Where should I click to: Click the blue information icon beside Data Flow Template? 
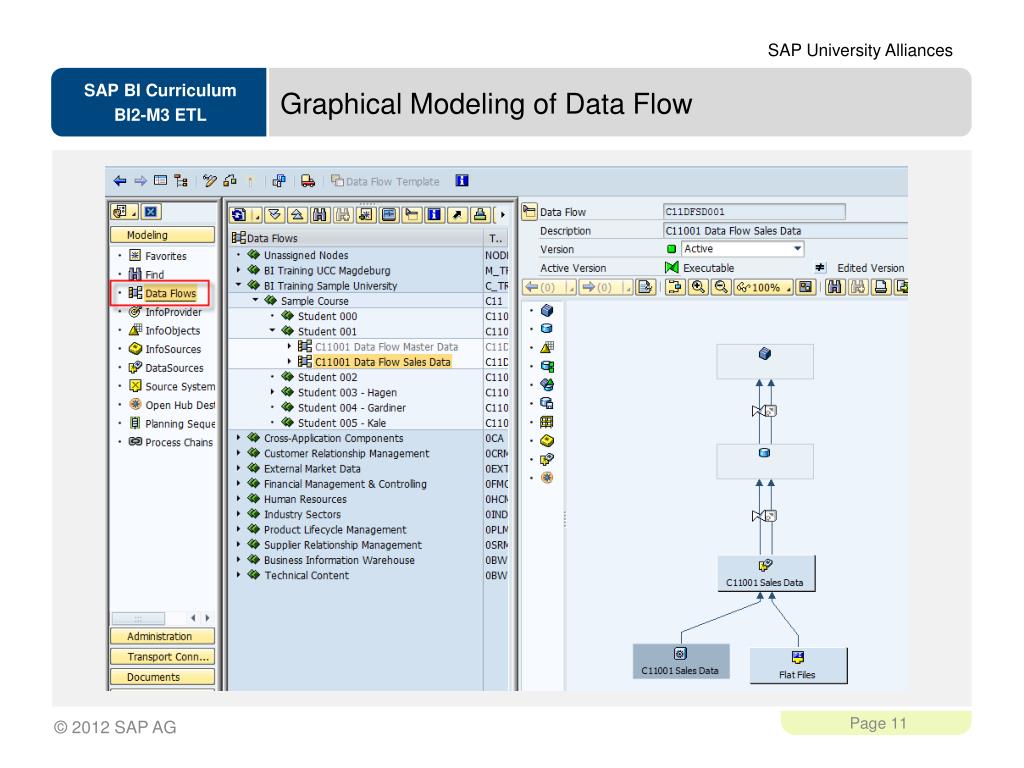pos(462,181)
